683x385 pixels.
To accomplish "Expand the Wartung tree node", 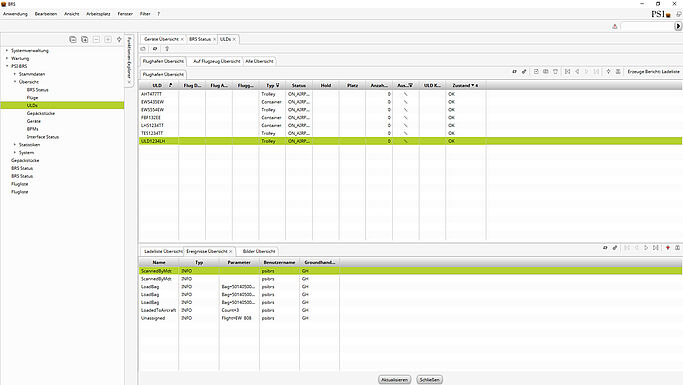I will coord(7,58).
